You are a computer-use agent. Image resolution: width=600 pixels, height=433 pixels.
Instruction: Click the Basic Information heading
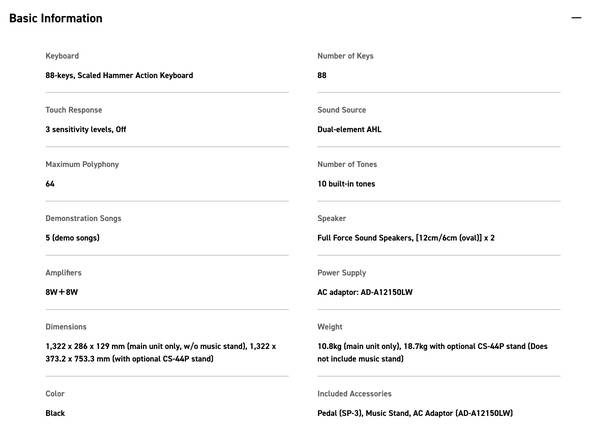point(56,18)
